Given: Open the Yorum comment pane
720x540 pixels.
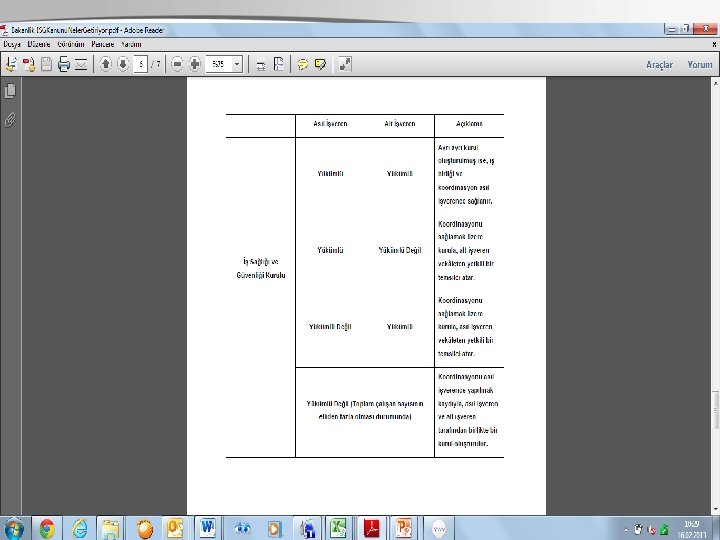Looking at the screenshot, I should click(700, 65).
